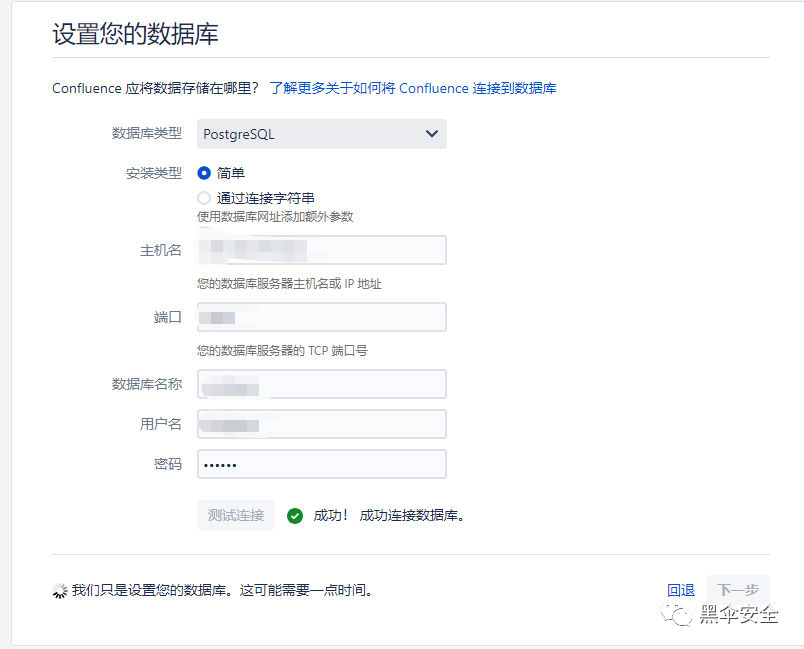
Task: Click the 数据库类型 label
Action: (147, 133)
